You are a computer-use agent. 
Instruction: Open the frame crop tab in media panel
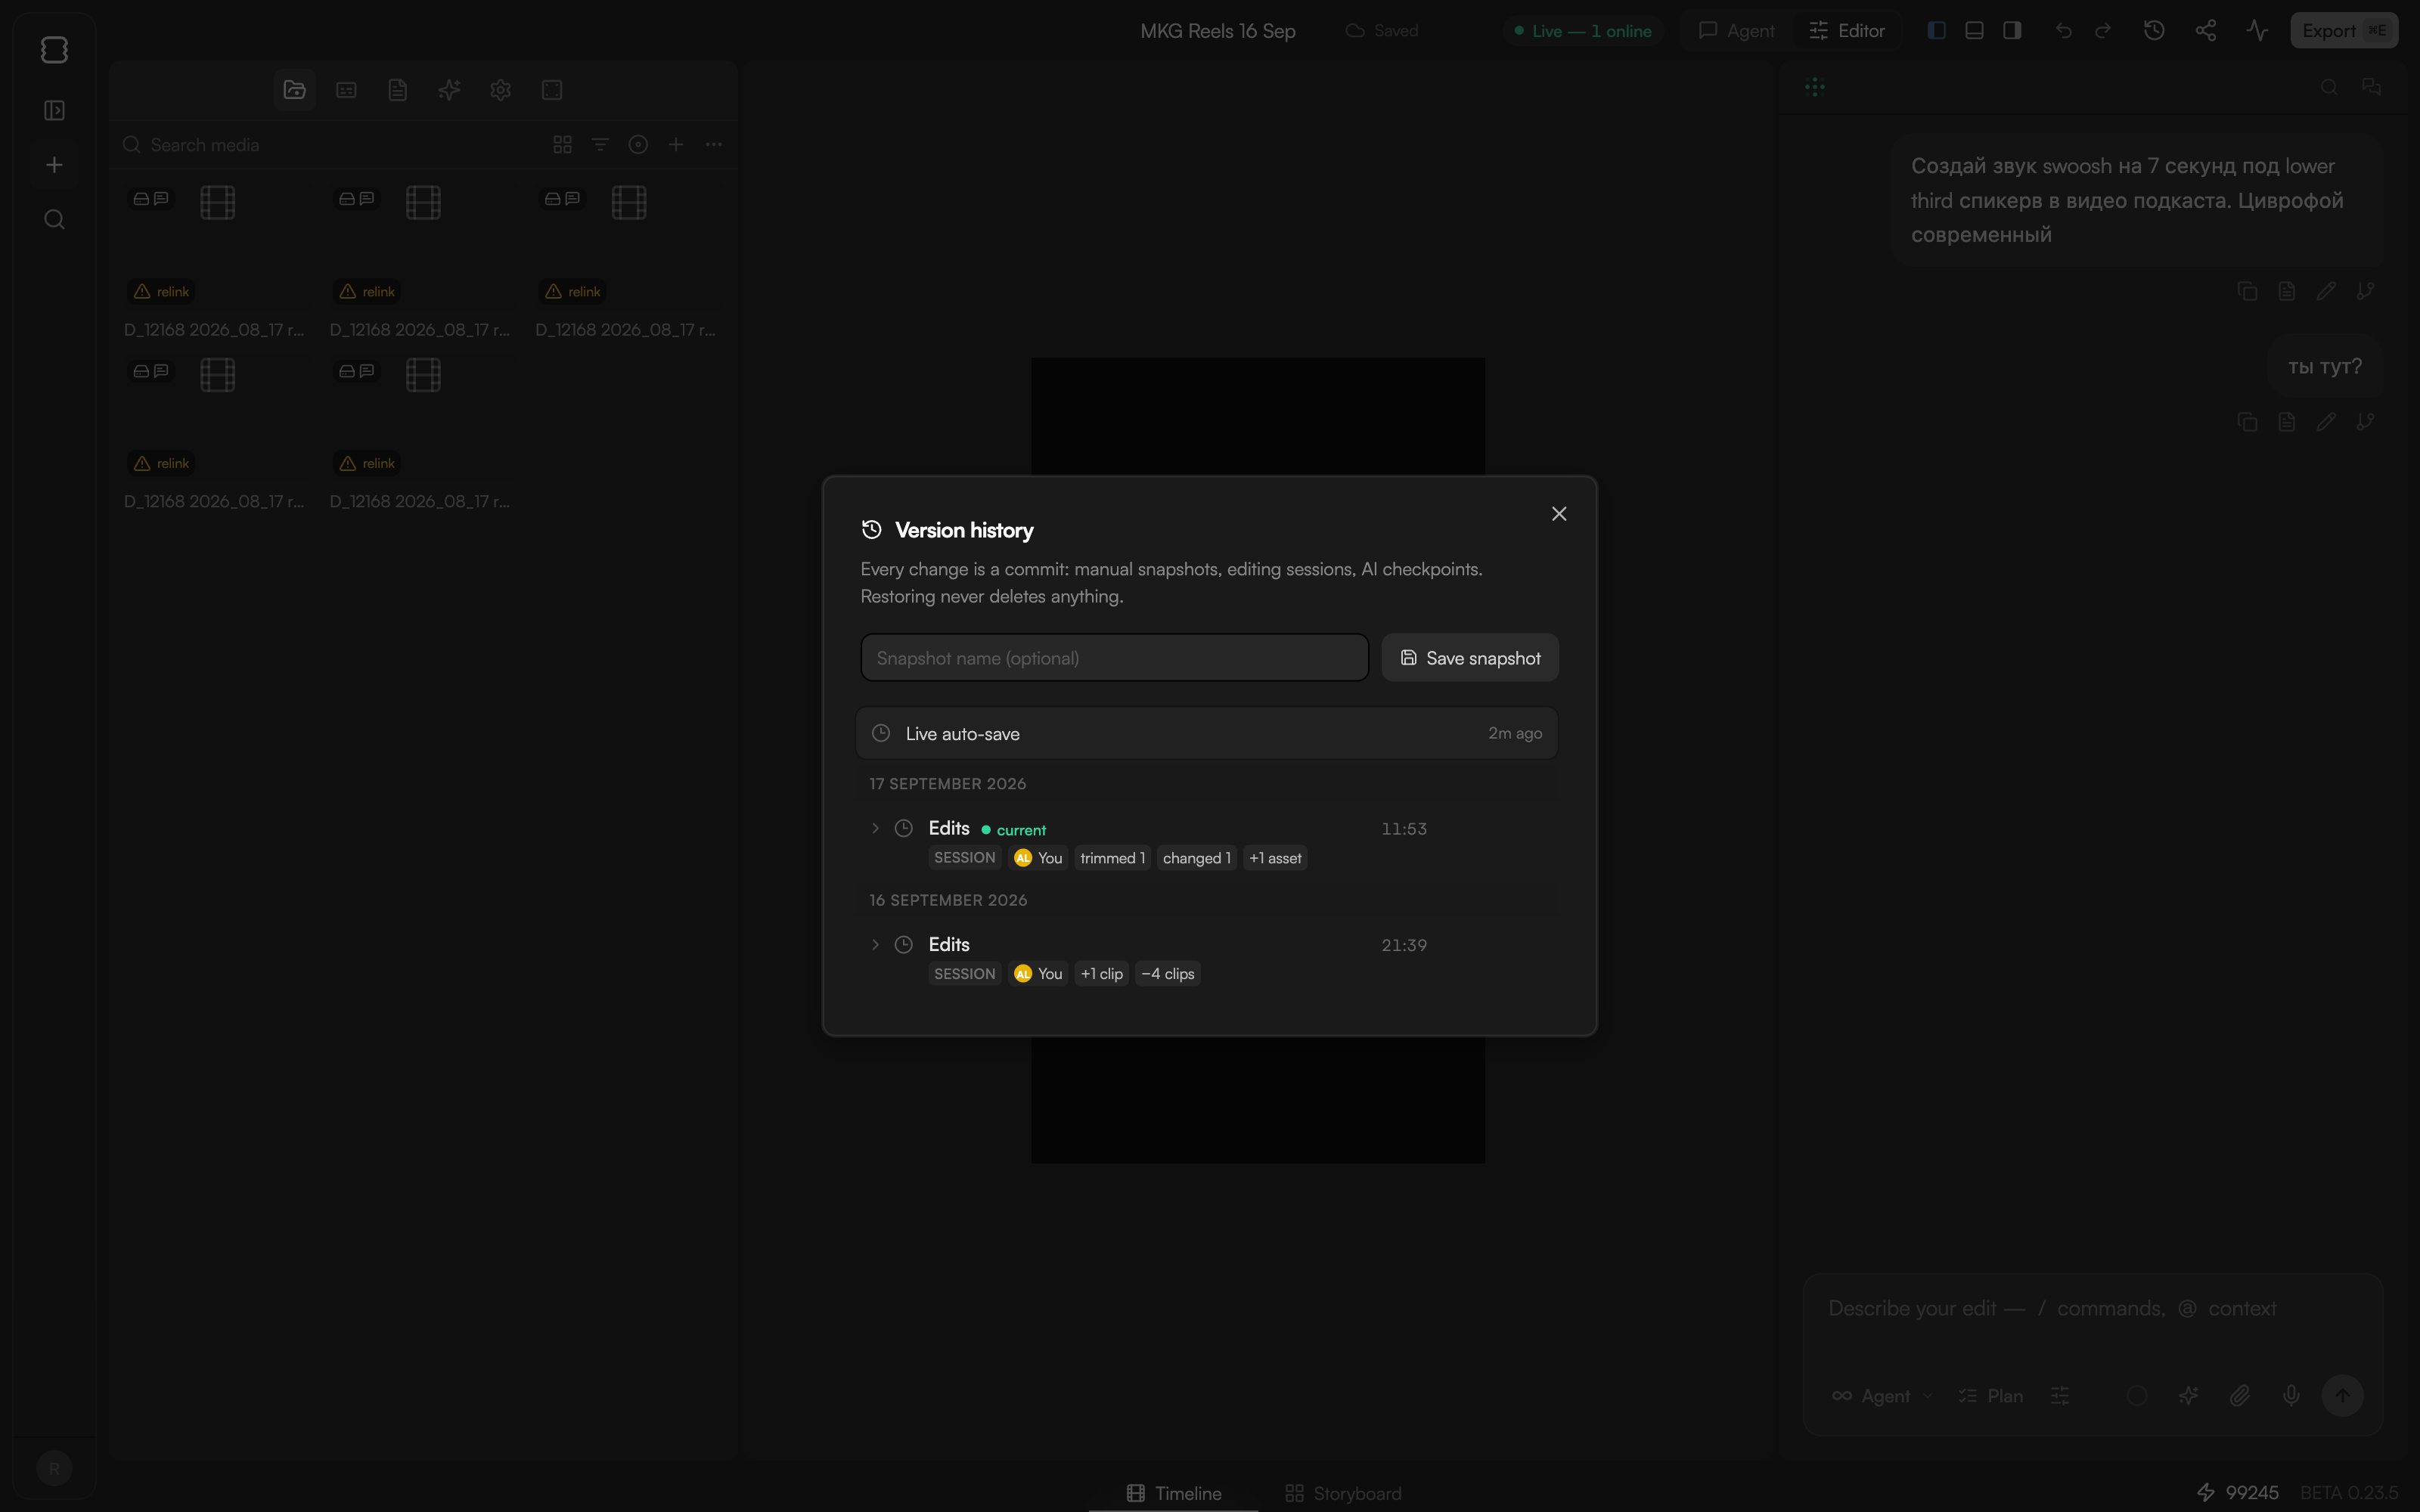pos(552,90)
